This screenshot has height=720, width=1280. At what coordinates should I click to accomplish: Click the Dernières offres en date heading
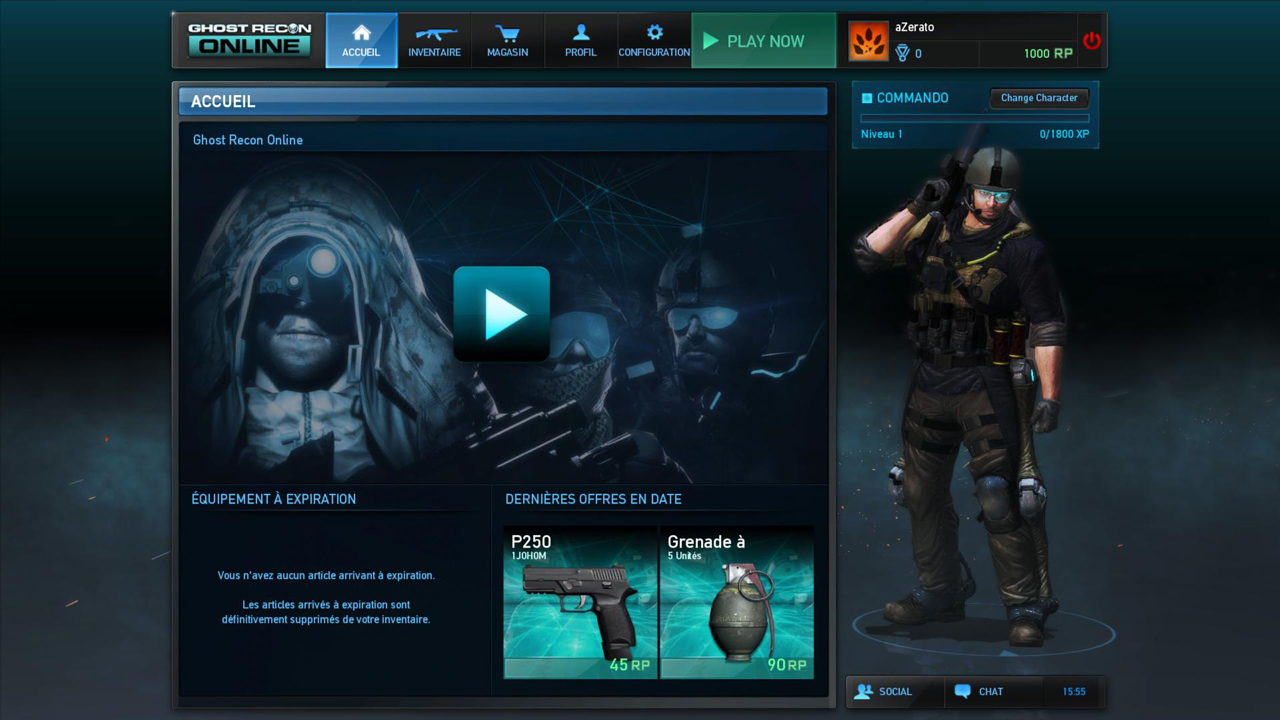593,499
